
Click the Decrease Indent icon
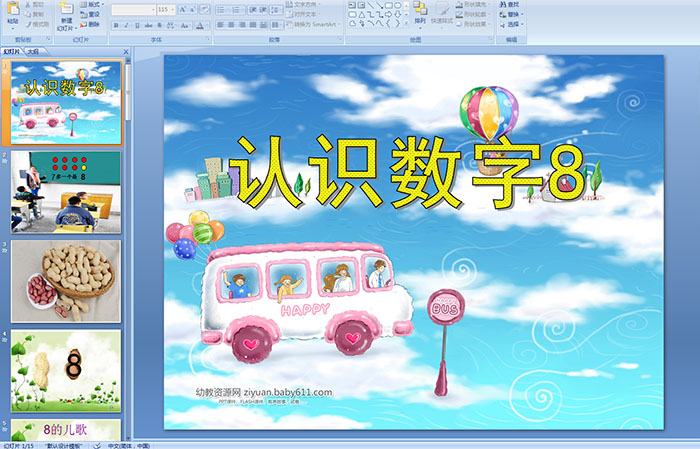[253, 10]
